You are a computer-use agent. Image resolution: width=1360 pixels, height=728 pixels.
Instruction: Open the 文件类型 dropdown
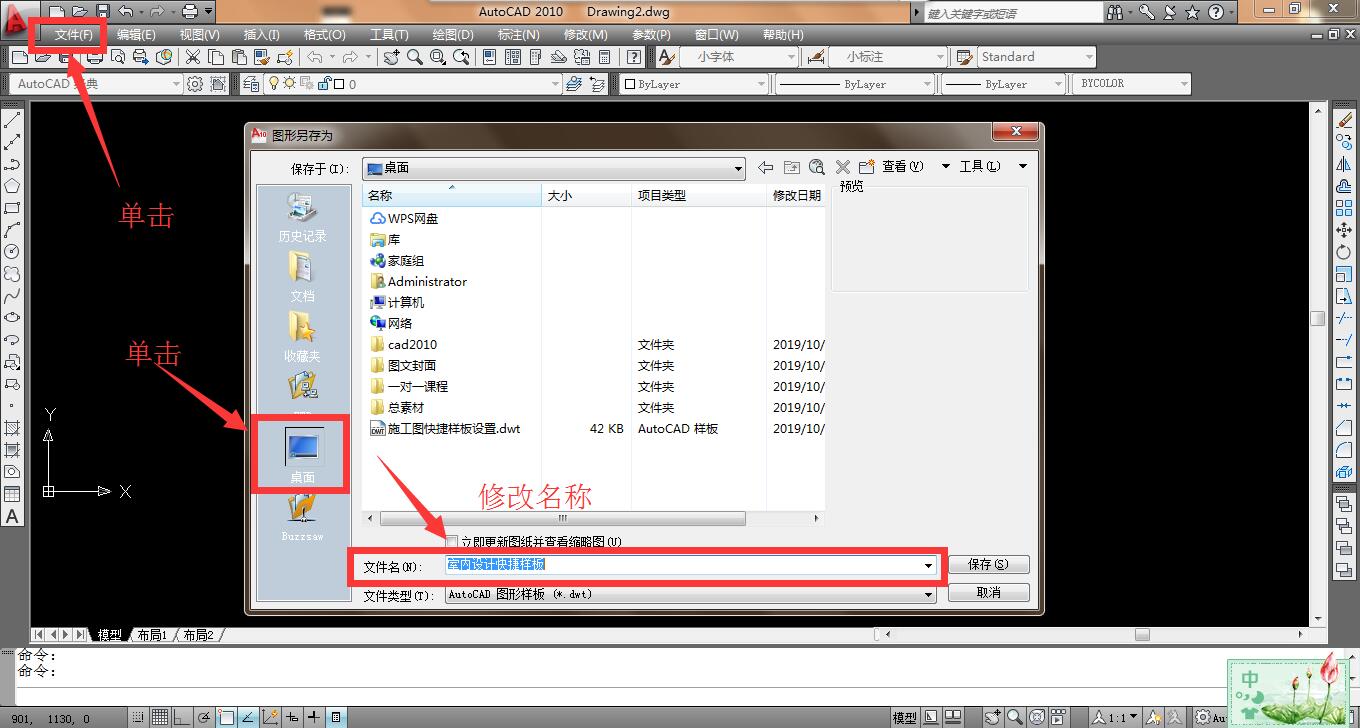click(x=926, y=592)
